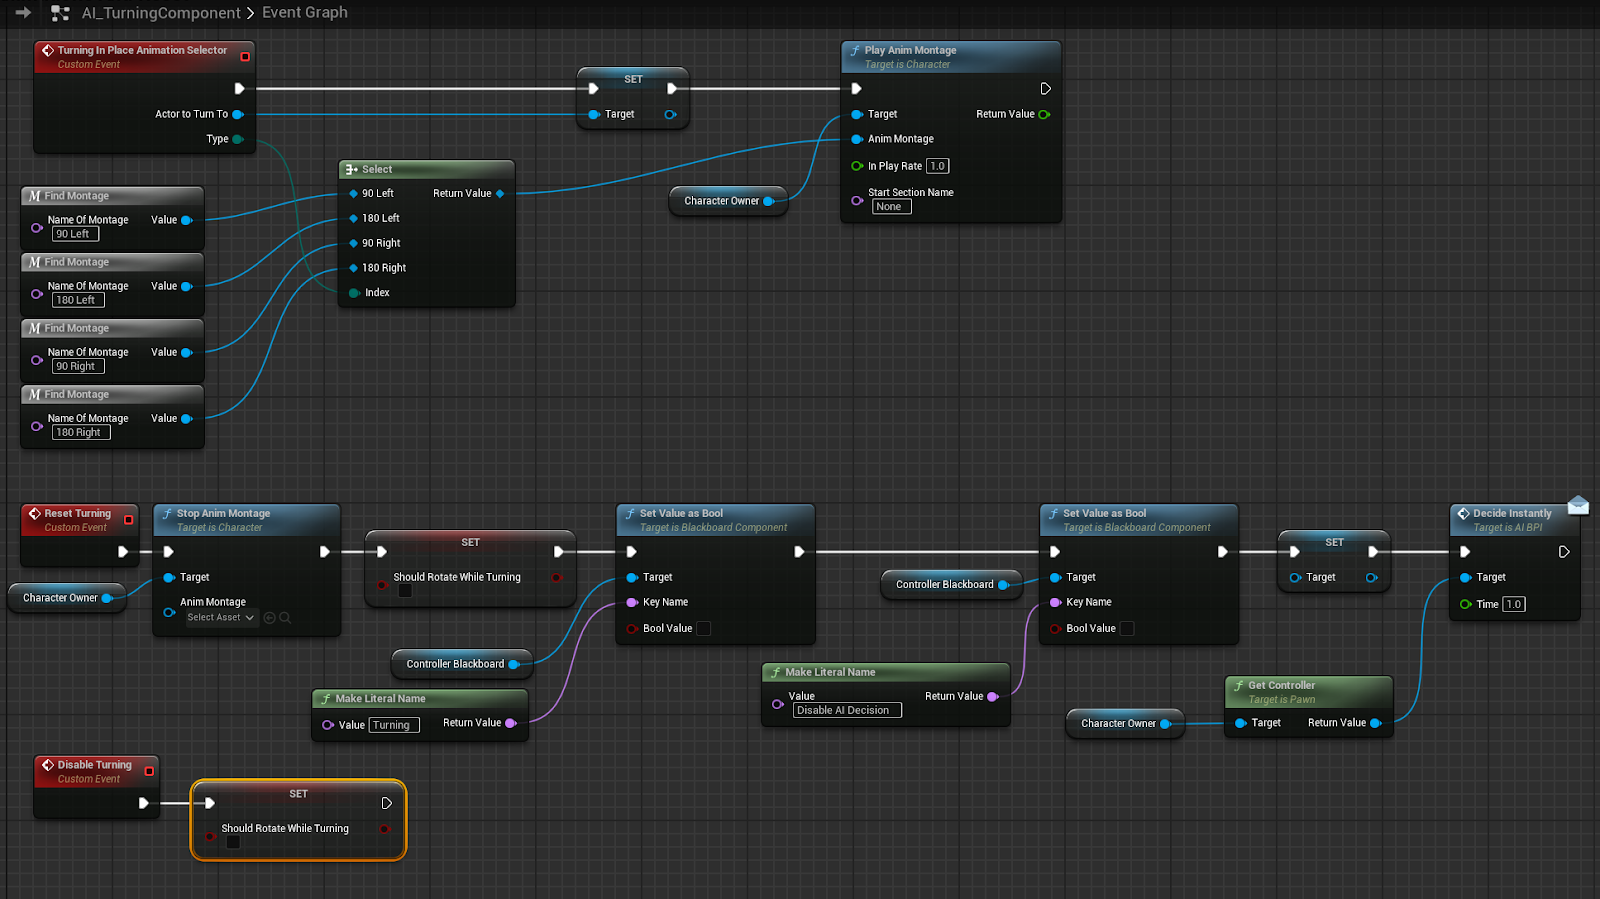Screen dimensions: 1600x899
Task: Toggle Should Rotate While Turning checkbox in Disable Turning SET
Action: (233, 842)
